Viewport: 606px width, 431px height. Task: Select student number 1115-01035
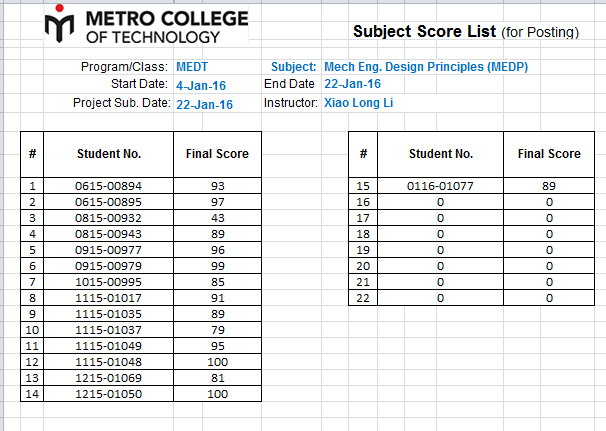point(109,314)
